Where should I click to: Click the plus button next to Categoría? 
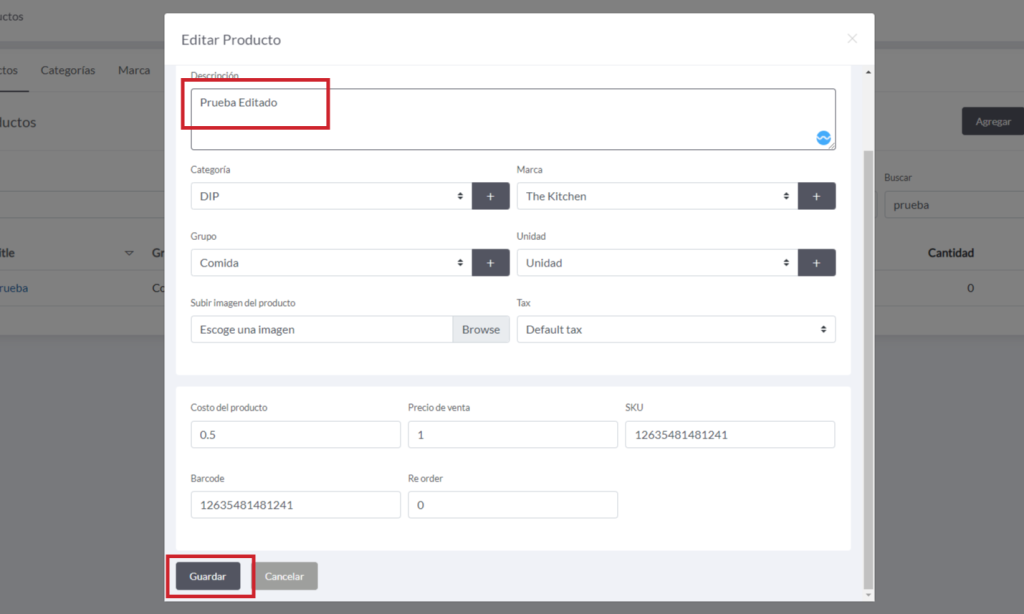point(490,196)
